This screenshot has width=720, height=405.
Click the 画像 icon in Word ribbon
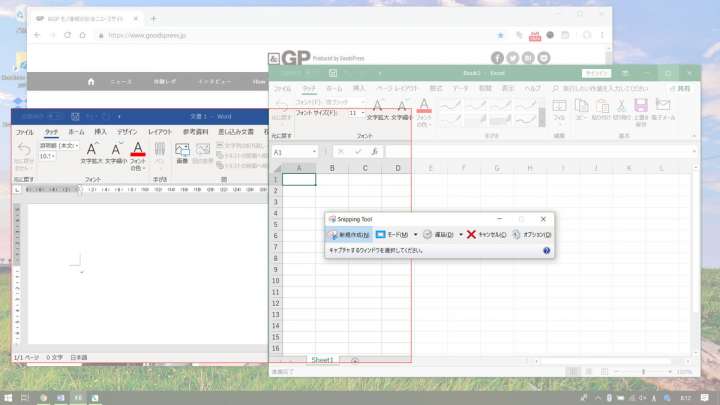pyautogui.click(x=182, y=150)
